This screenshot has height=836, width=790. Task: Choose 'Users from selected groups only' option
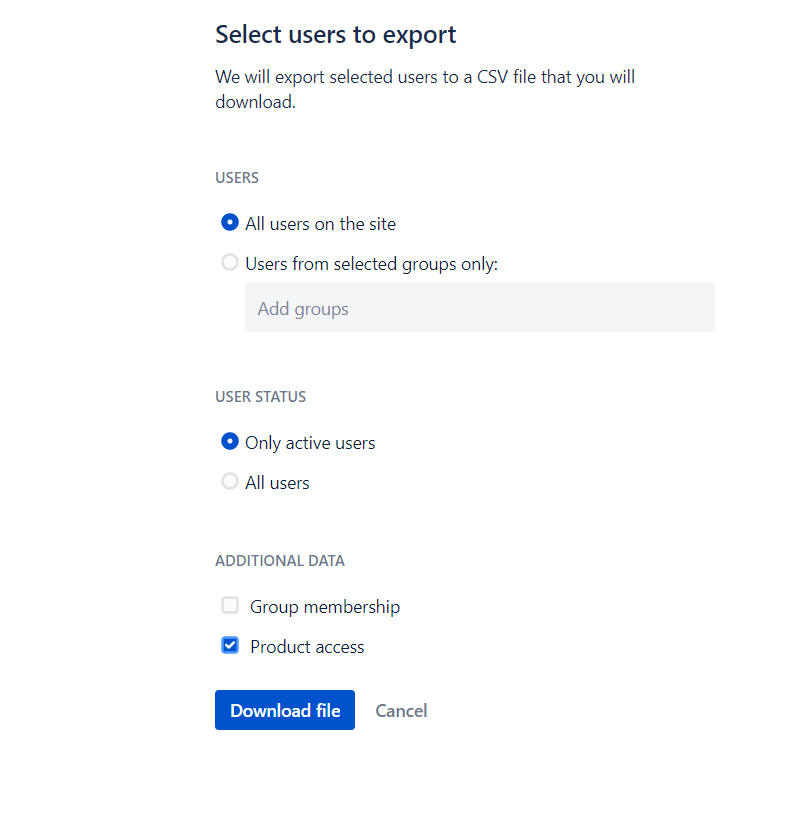[230, 262]
